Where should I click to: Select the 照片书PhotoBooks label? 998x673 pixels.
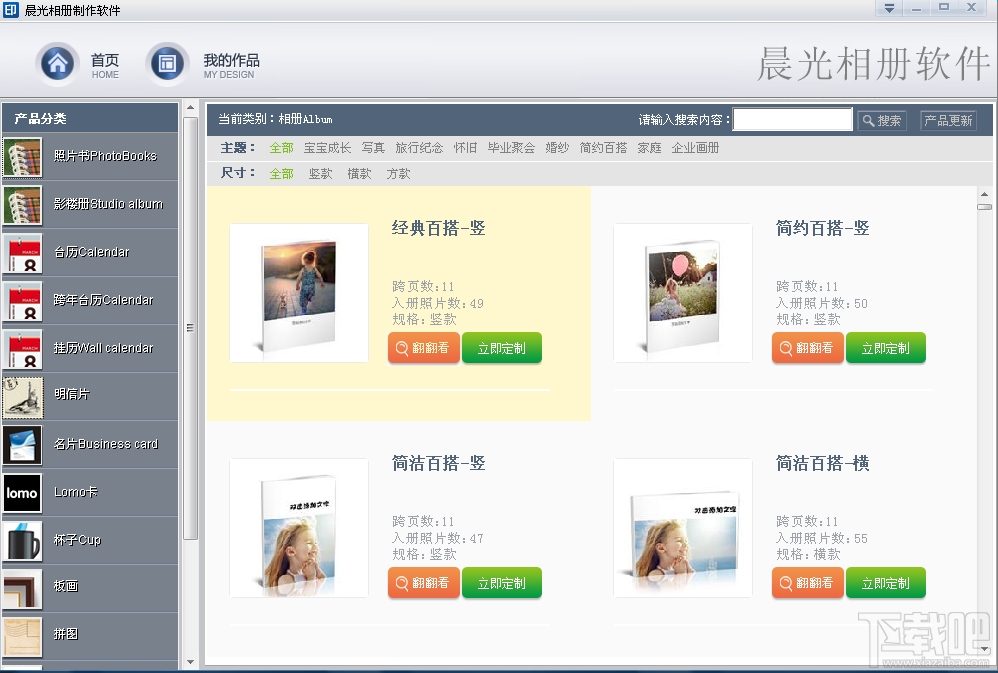point(105,156)
